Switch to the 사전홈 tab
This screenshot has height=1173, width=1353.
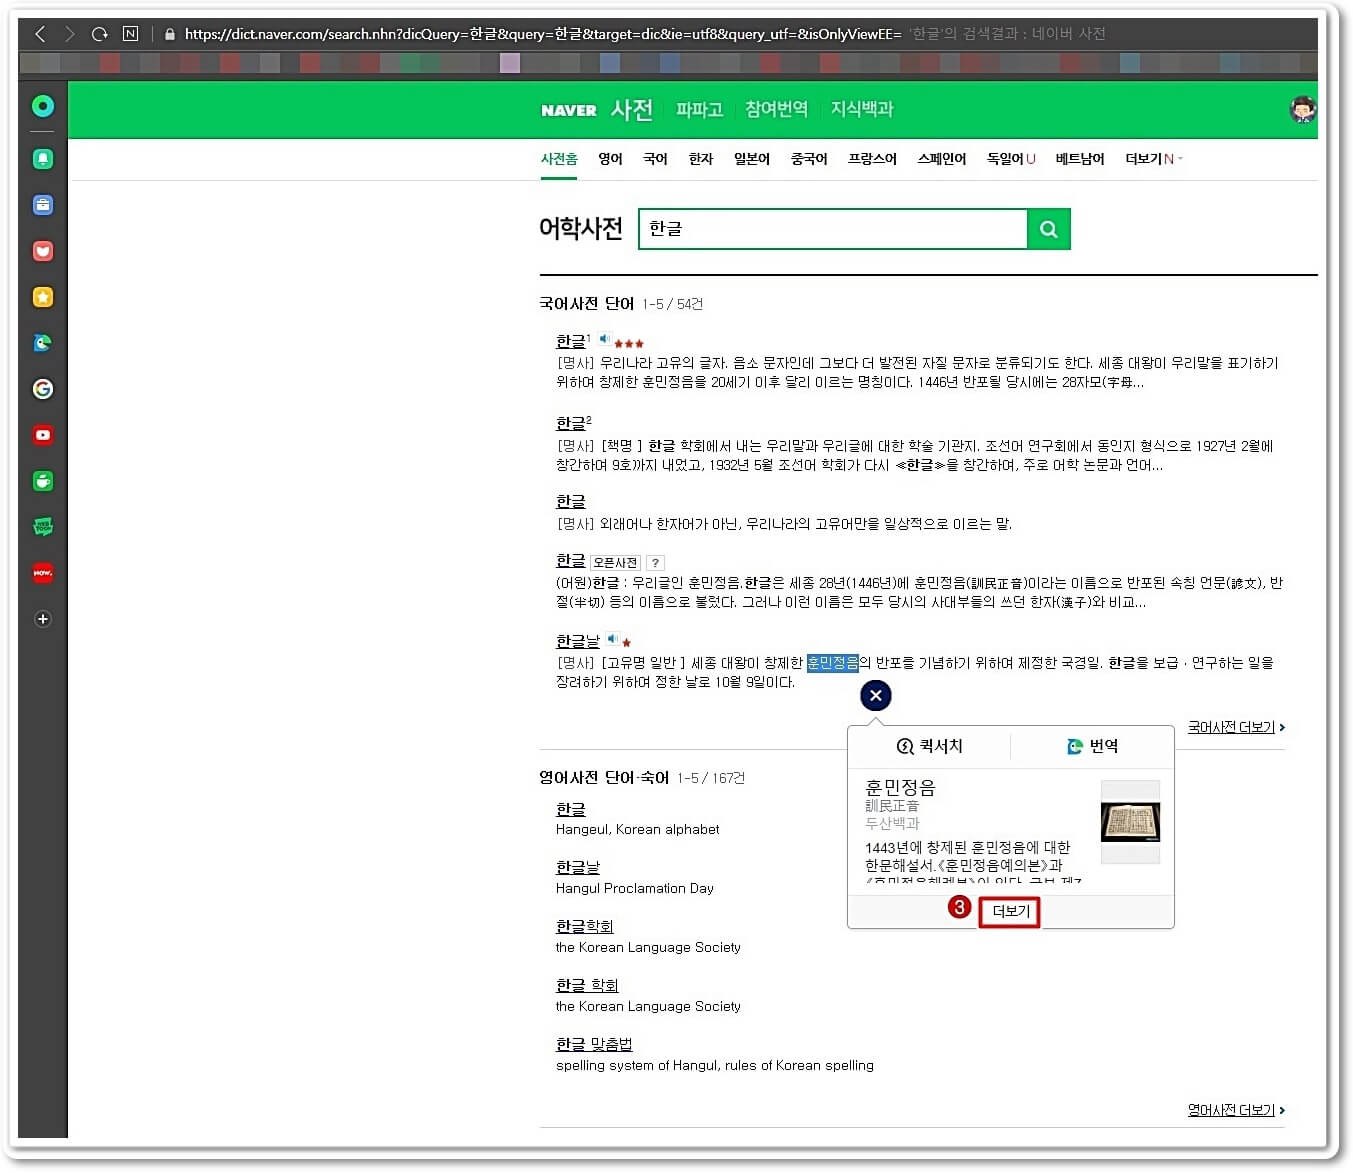pos(559,159)
